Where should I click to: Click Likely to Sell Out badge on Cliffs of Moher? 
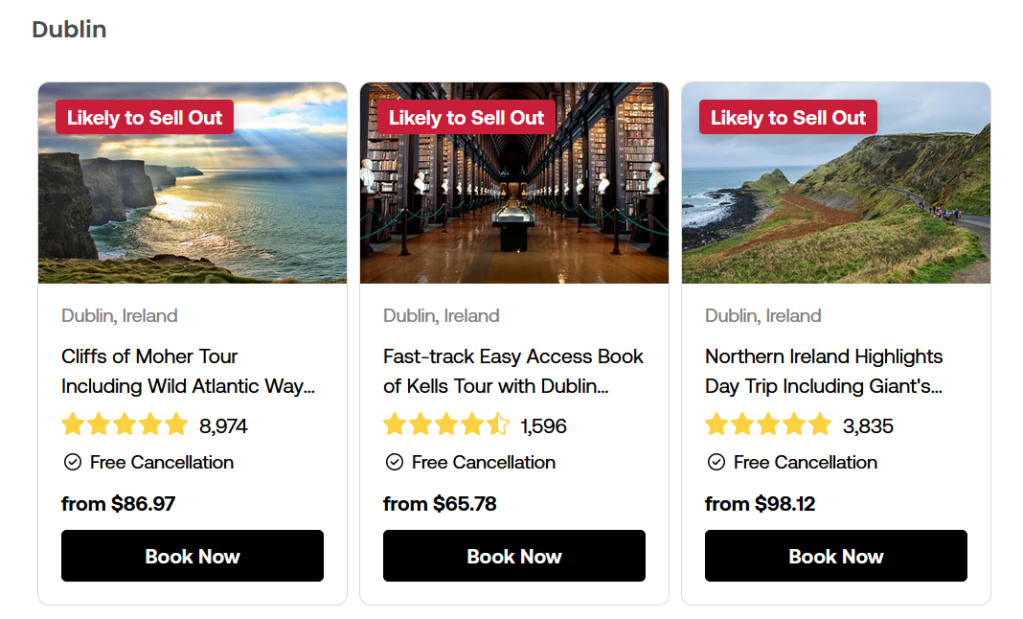145,117
